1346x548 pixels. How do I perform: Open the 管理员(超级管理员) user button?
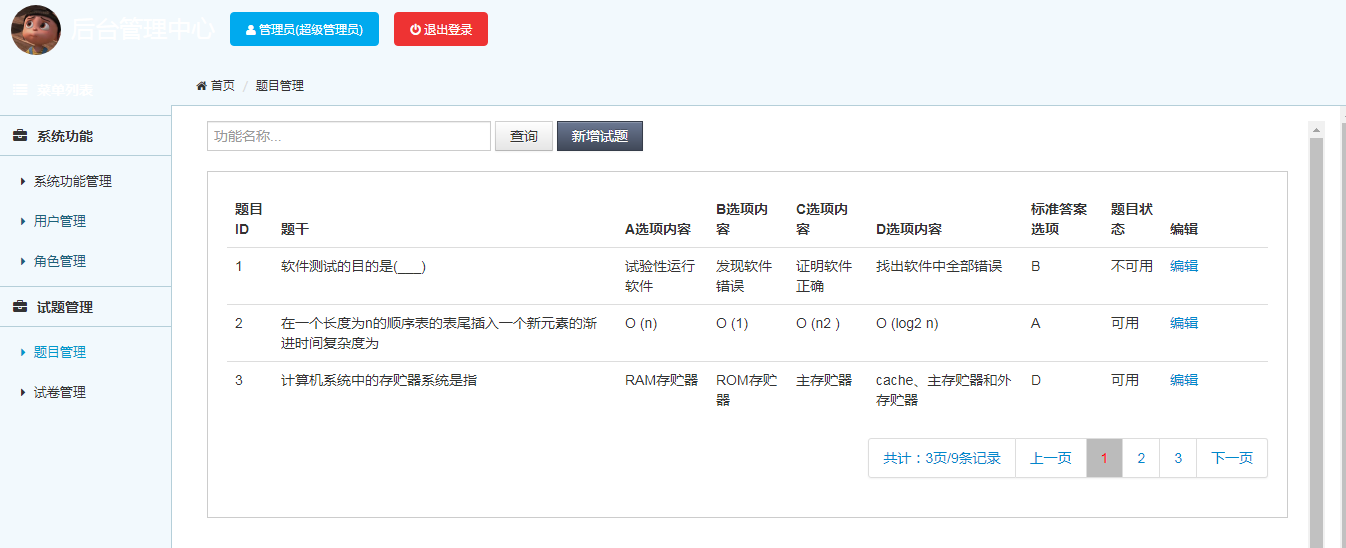(x=304, y=29)
